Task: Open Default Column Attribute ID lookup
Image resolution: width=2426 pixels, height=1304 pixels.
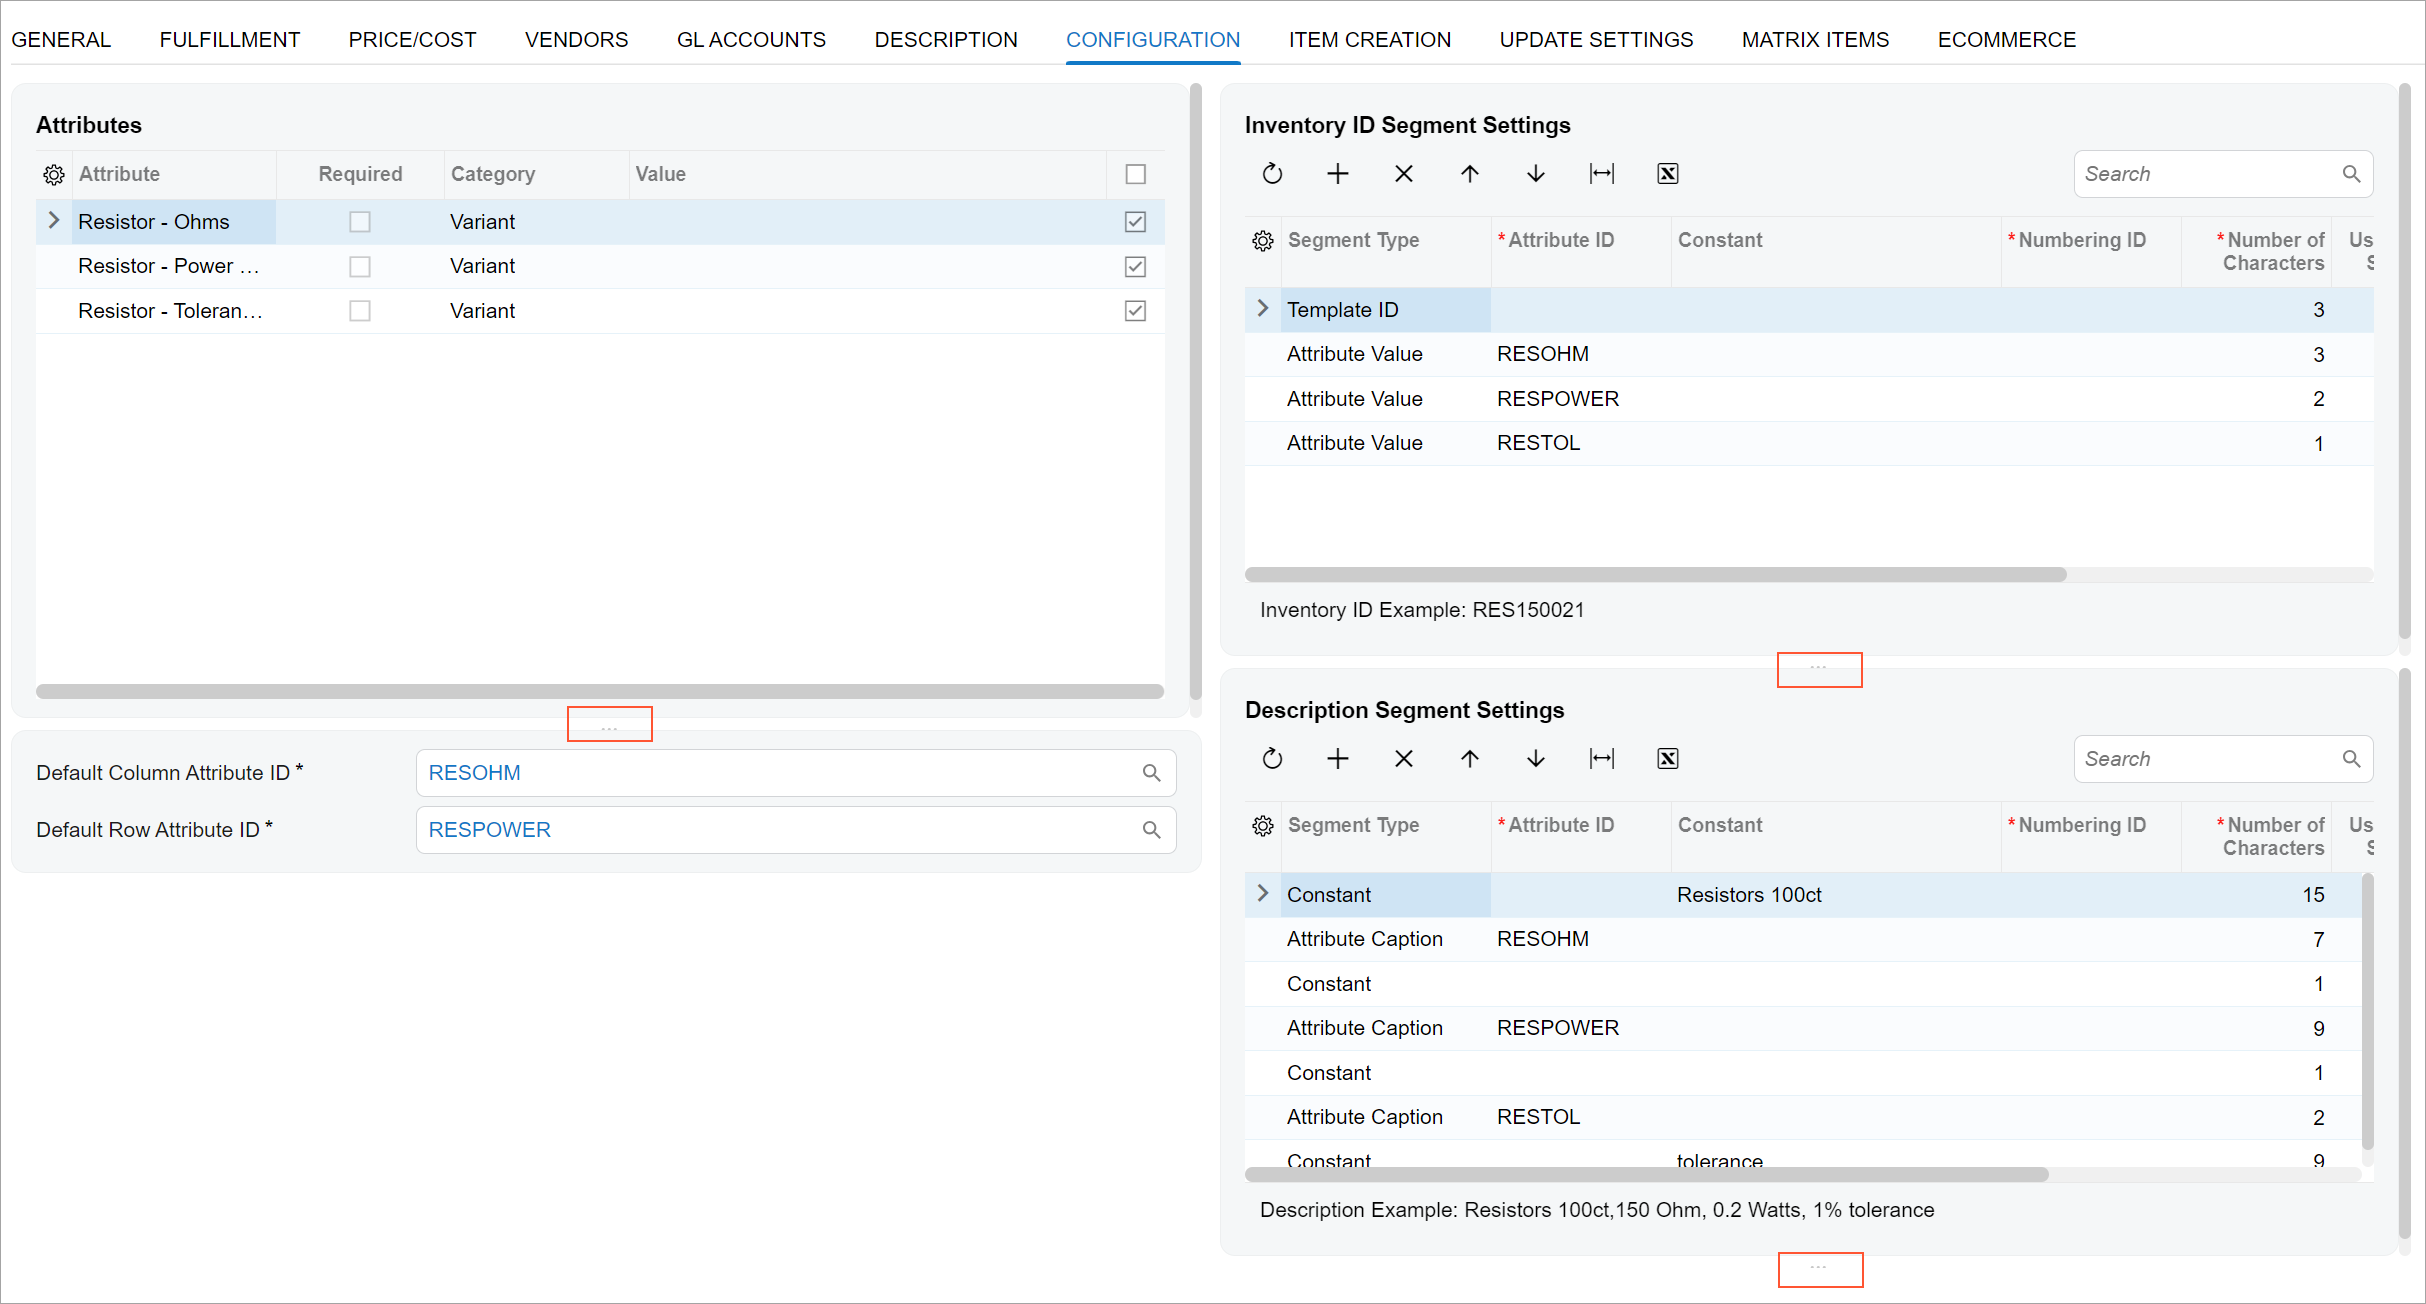Action: tap(1151, 773)
